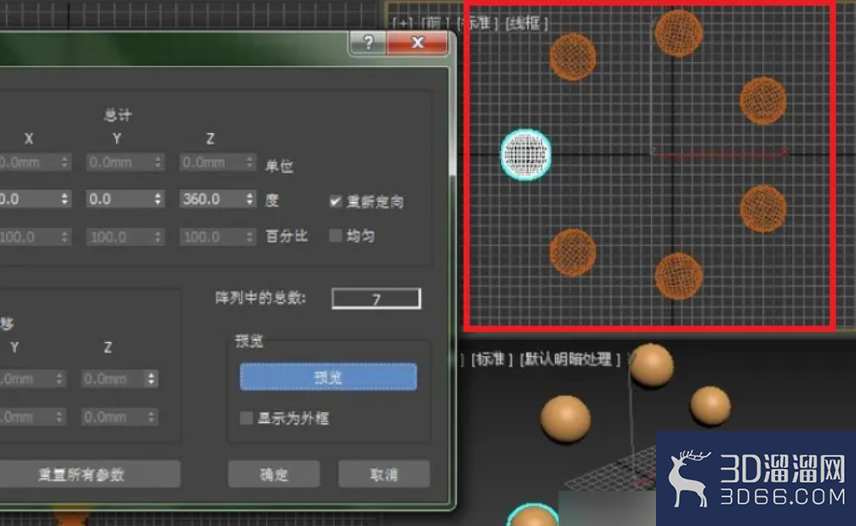Screen dimensions: 856x526
Task: Adjust the Z rotation 360.0 spinner arrows
Action: 250,199
